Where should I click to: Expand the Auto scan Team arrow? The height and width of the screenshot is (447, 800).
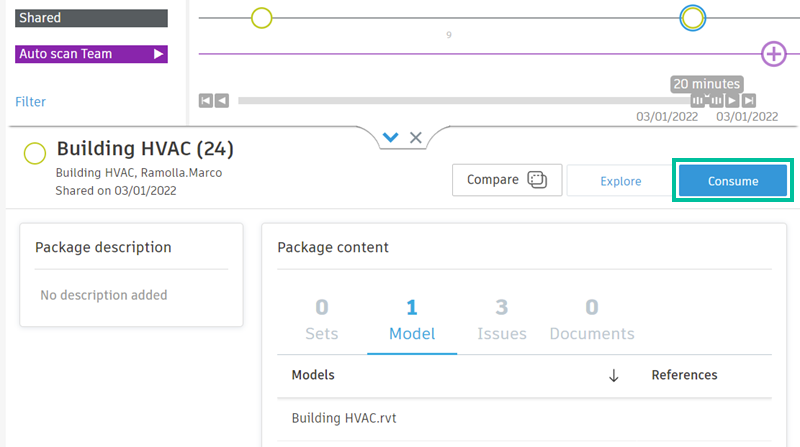(x=158, y=54)
